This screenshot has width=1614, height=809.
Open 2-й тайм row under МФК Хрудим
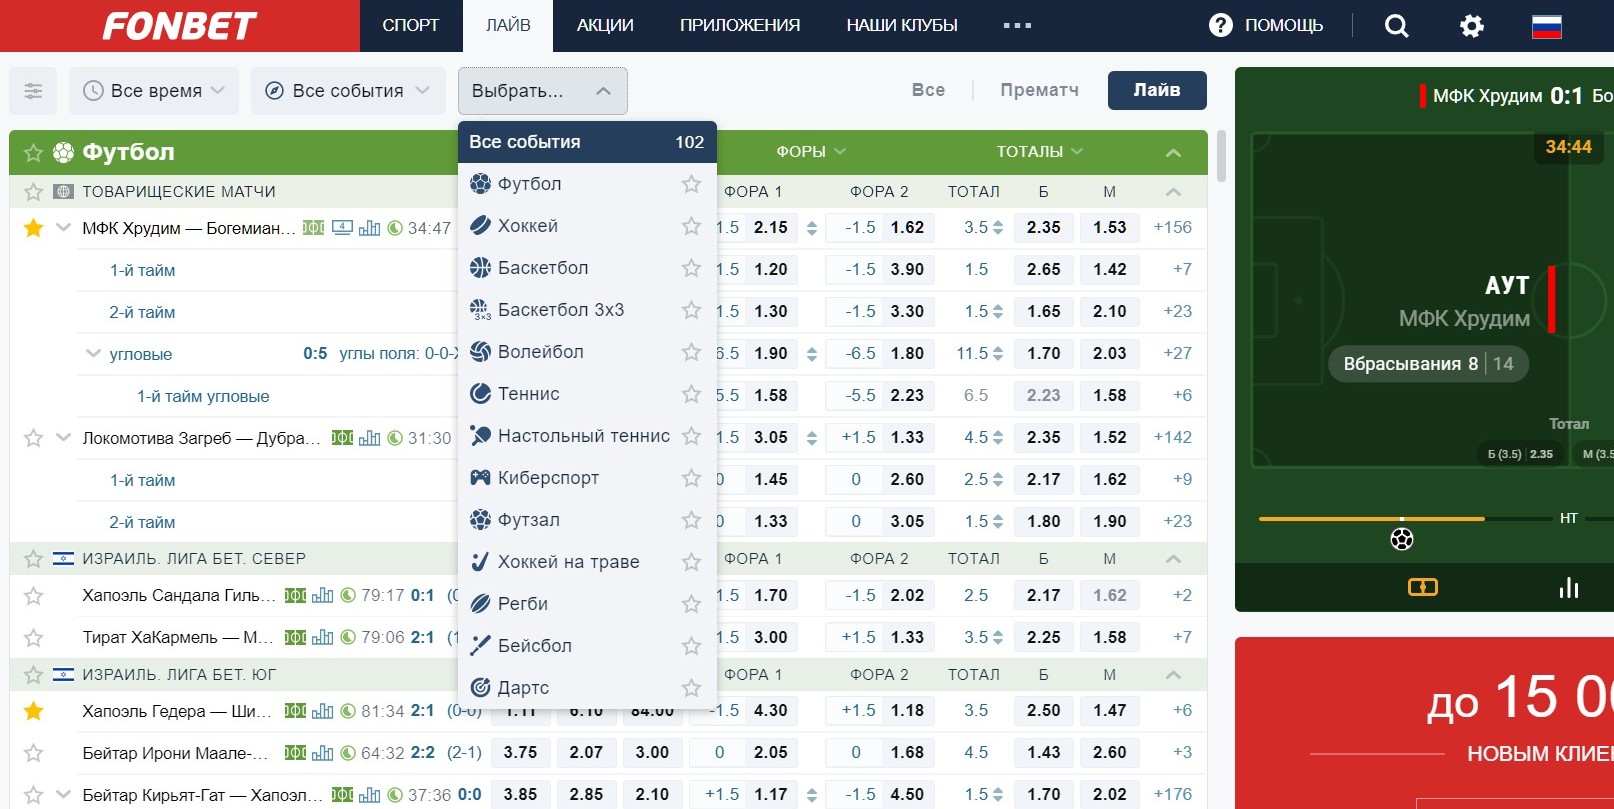click(x=142, y=312)
